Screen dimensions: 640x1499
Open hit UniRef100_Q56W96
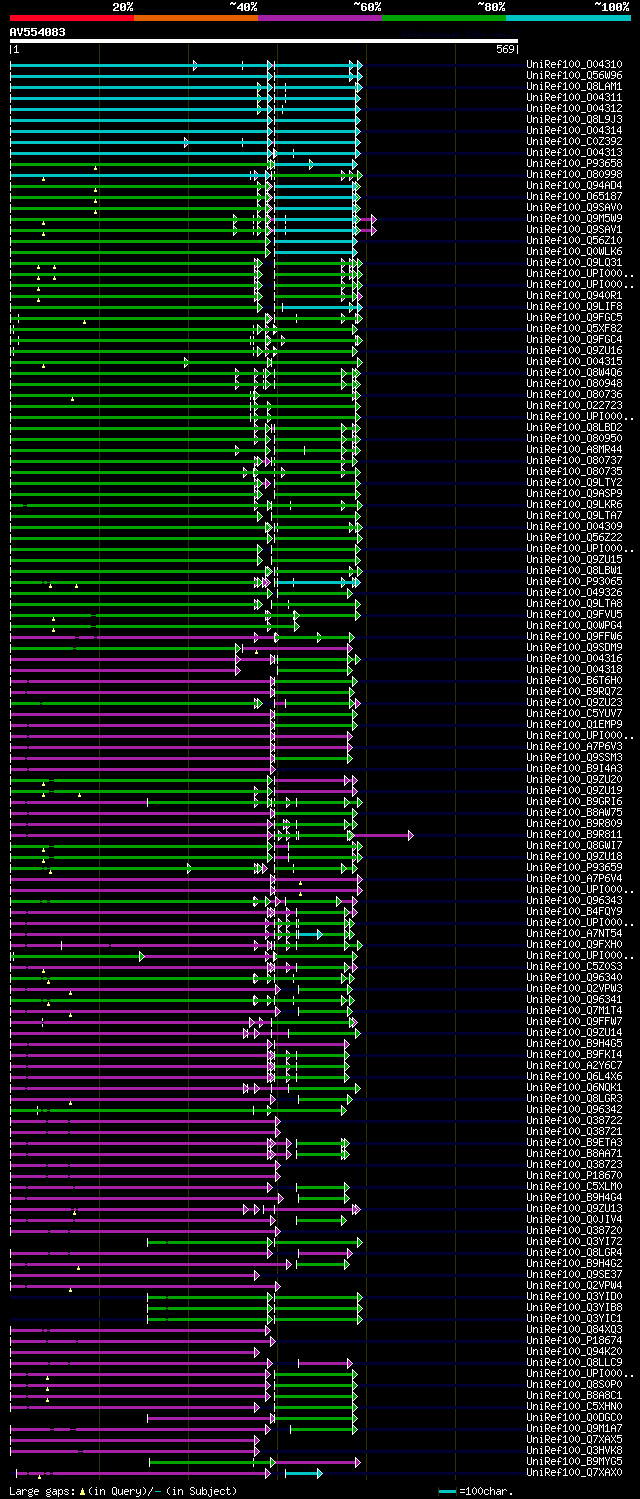[x=574, y=75]
